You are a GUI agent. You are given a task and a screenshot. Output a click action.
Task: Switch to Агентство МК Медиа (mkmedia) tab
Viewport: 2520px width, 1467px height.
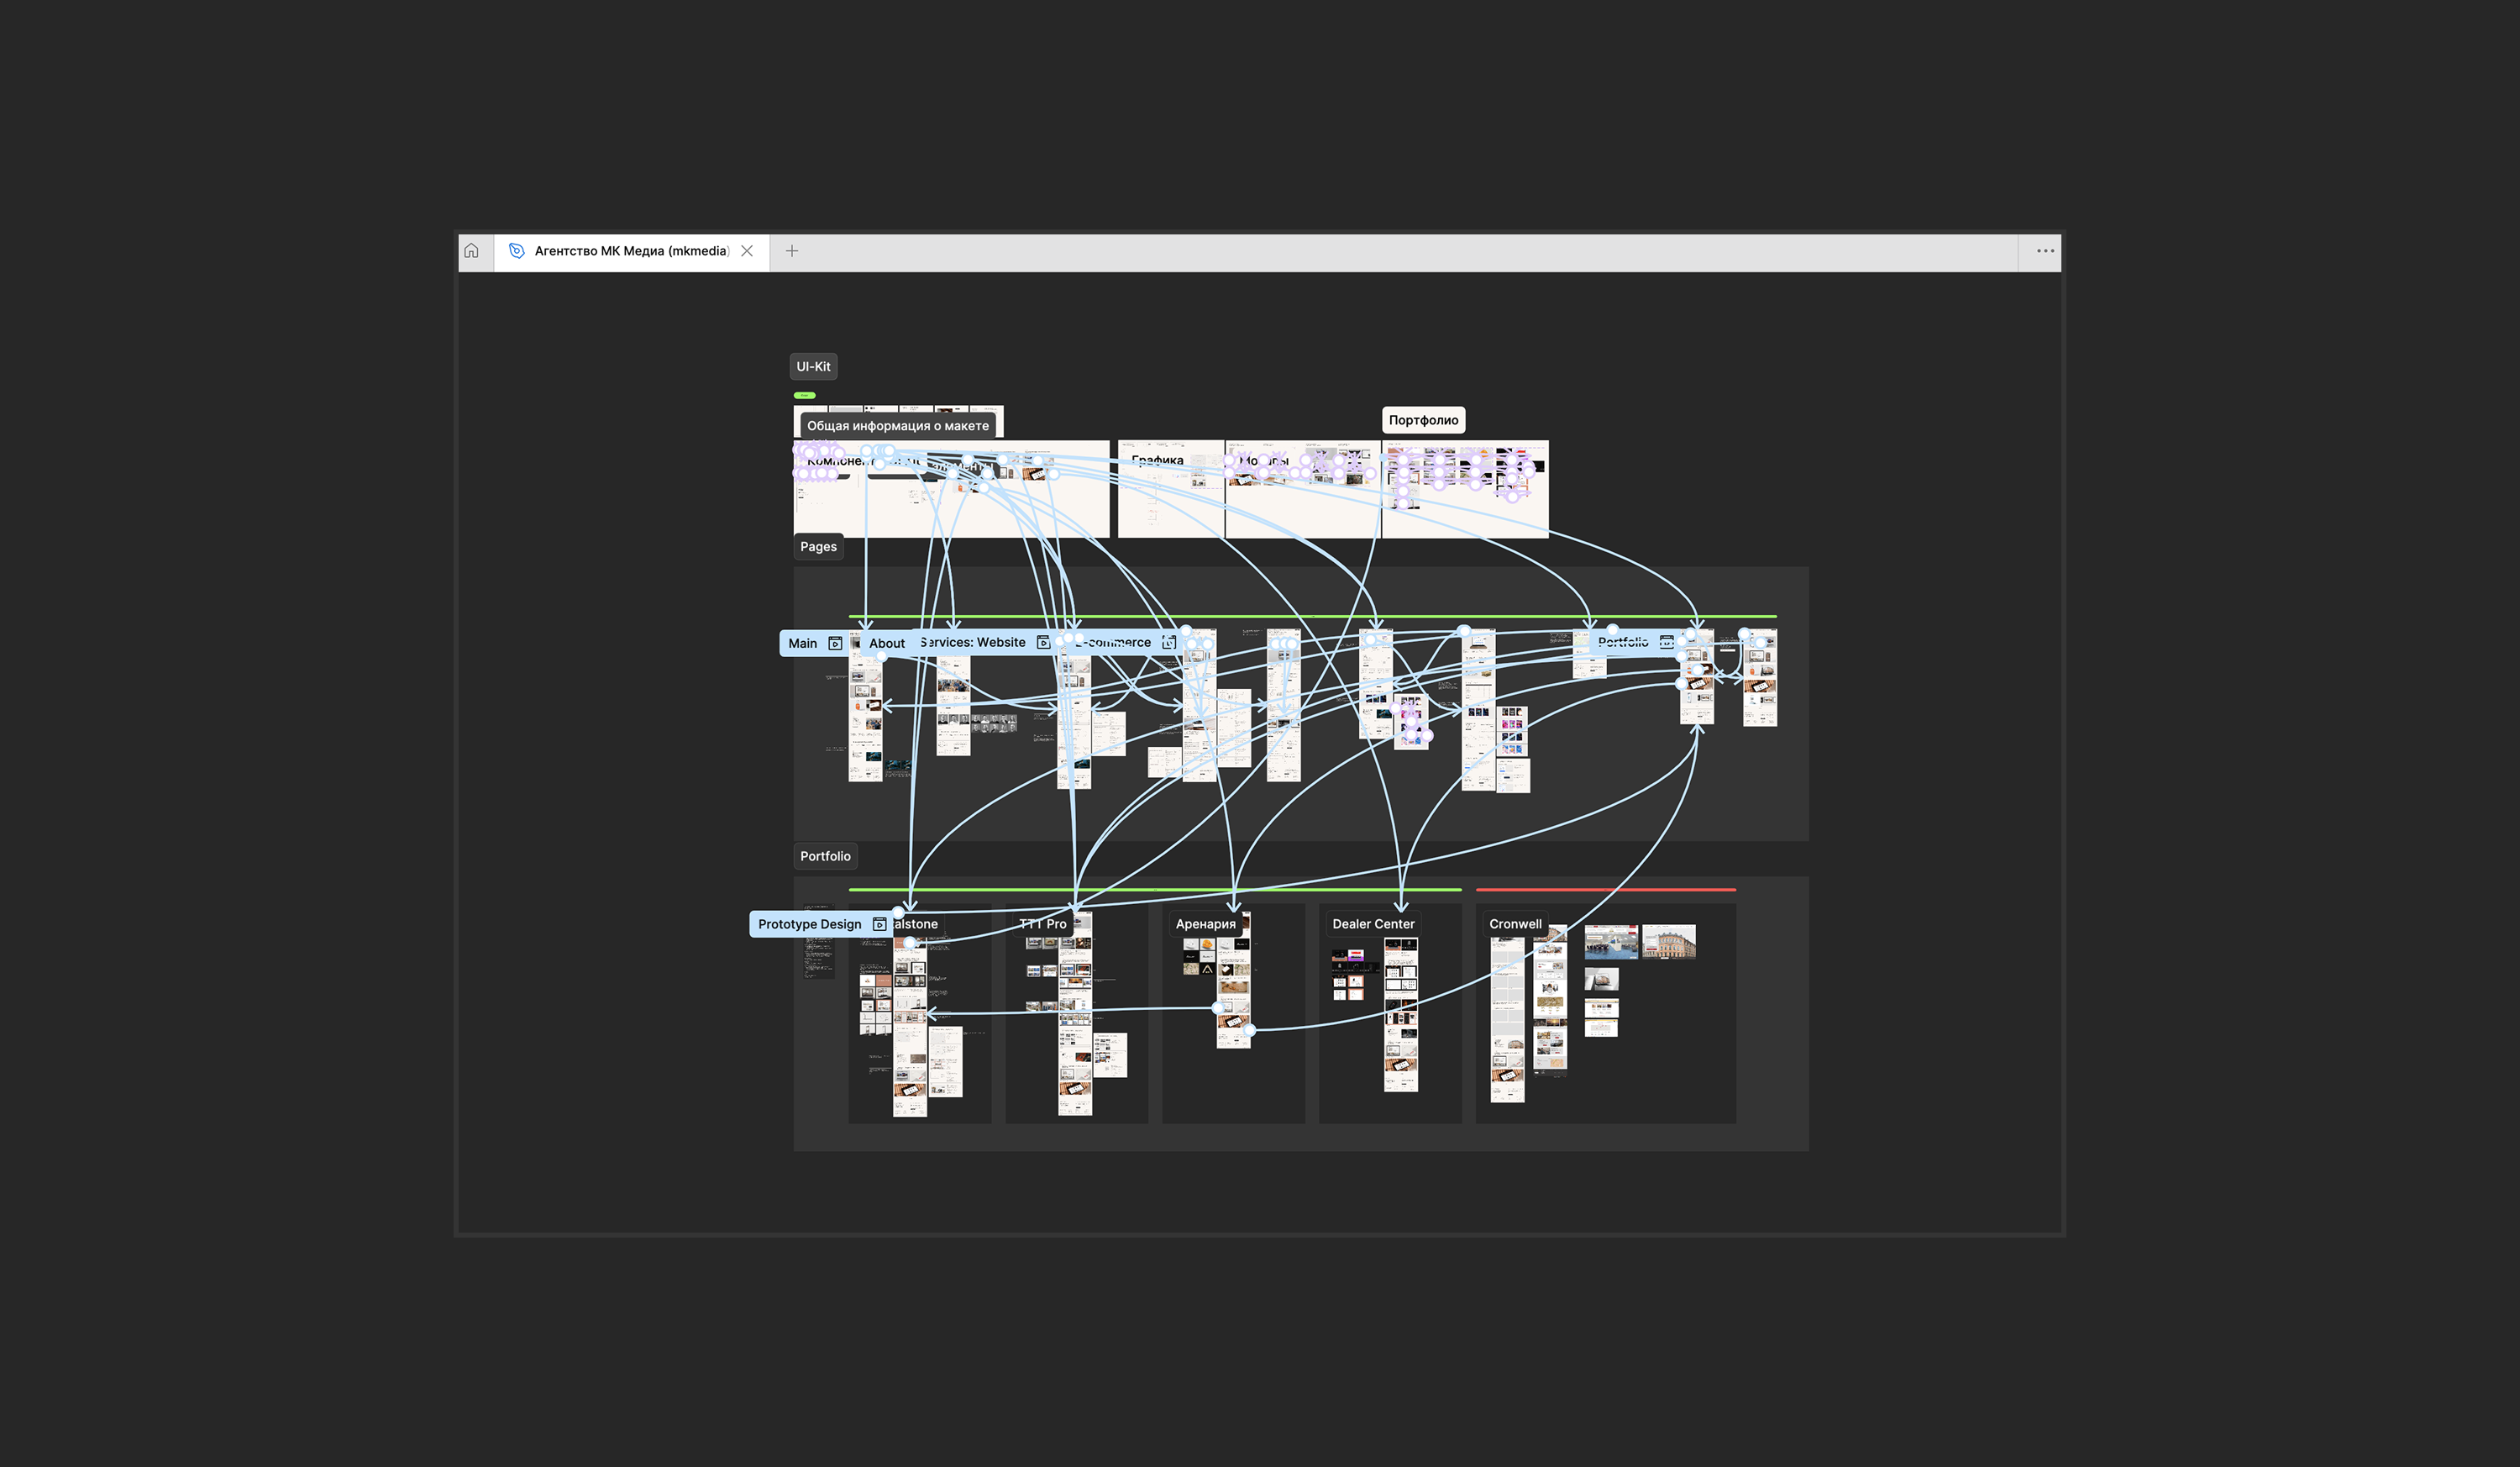pos(630,251)
